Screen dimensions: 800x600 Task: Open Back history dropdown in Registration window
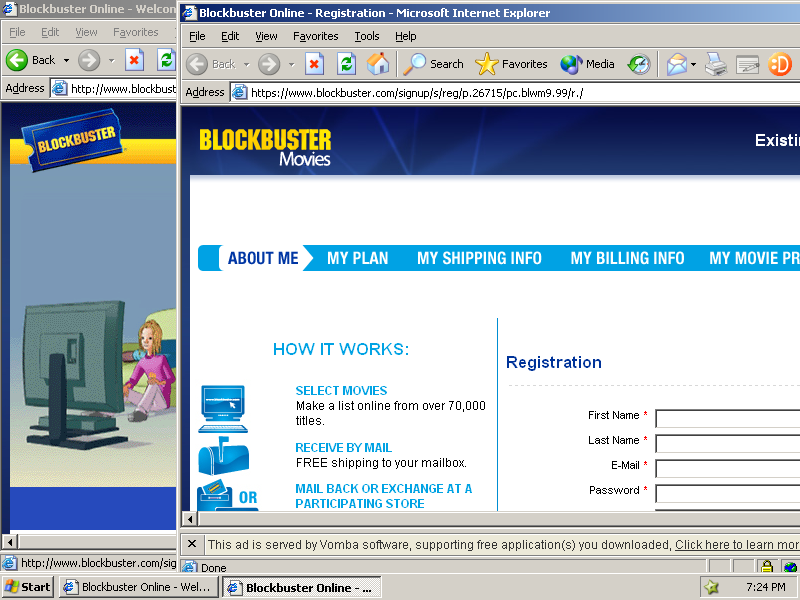(246, 65)
